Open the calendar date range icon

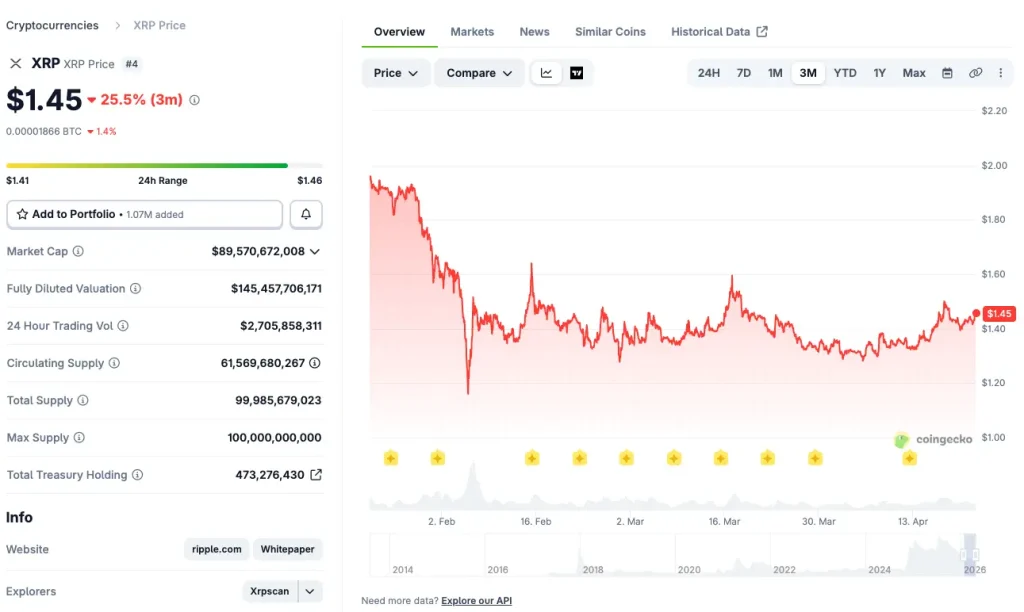click(x=947, y=73)
